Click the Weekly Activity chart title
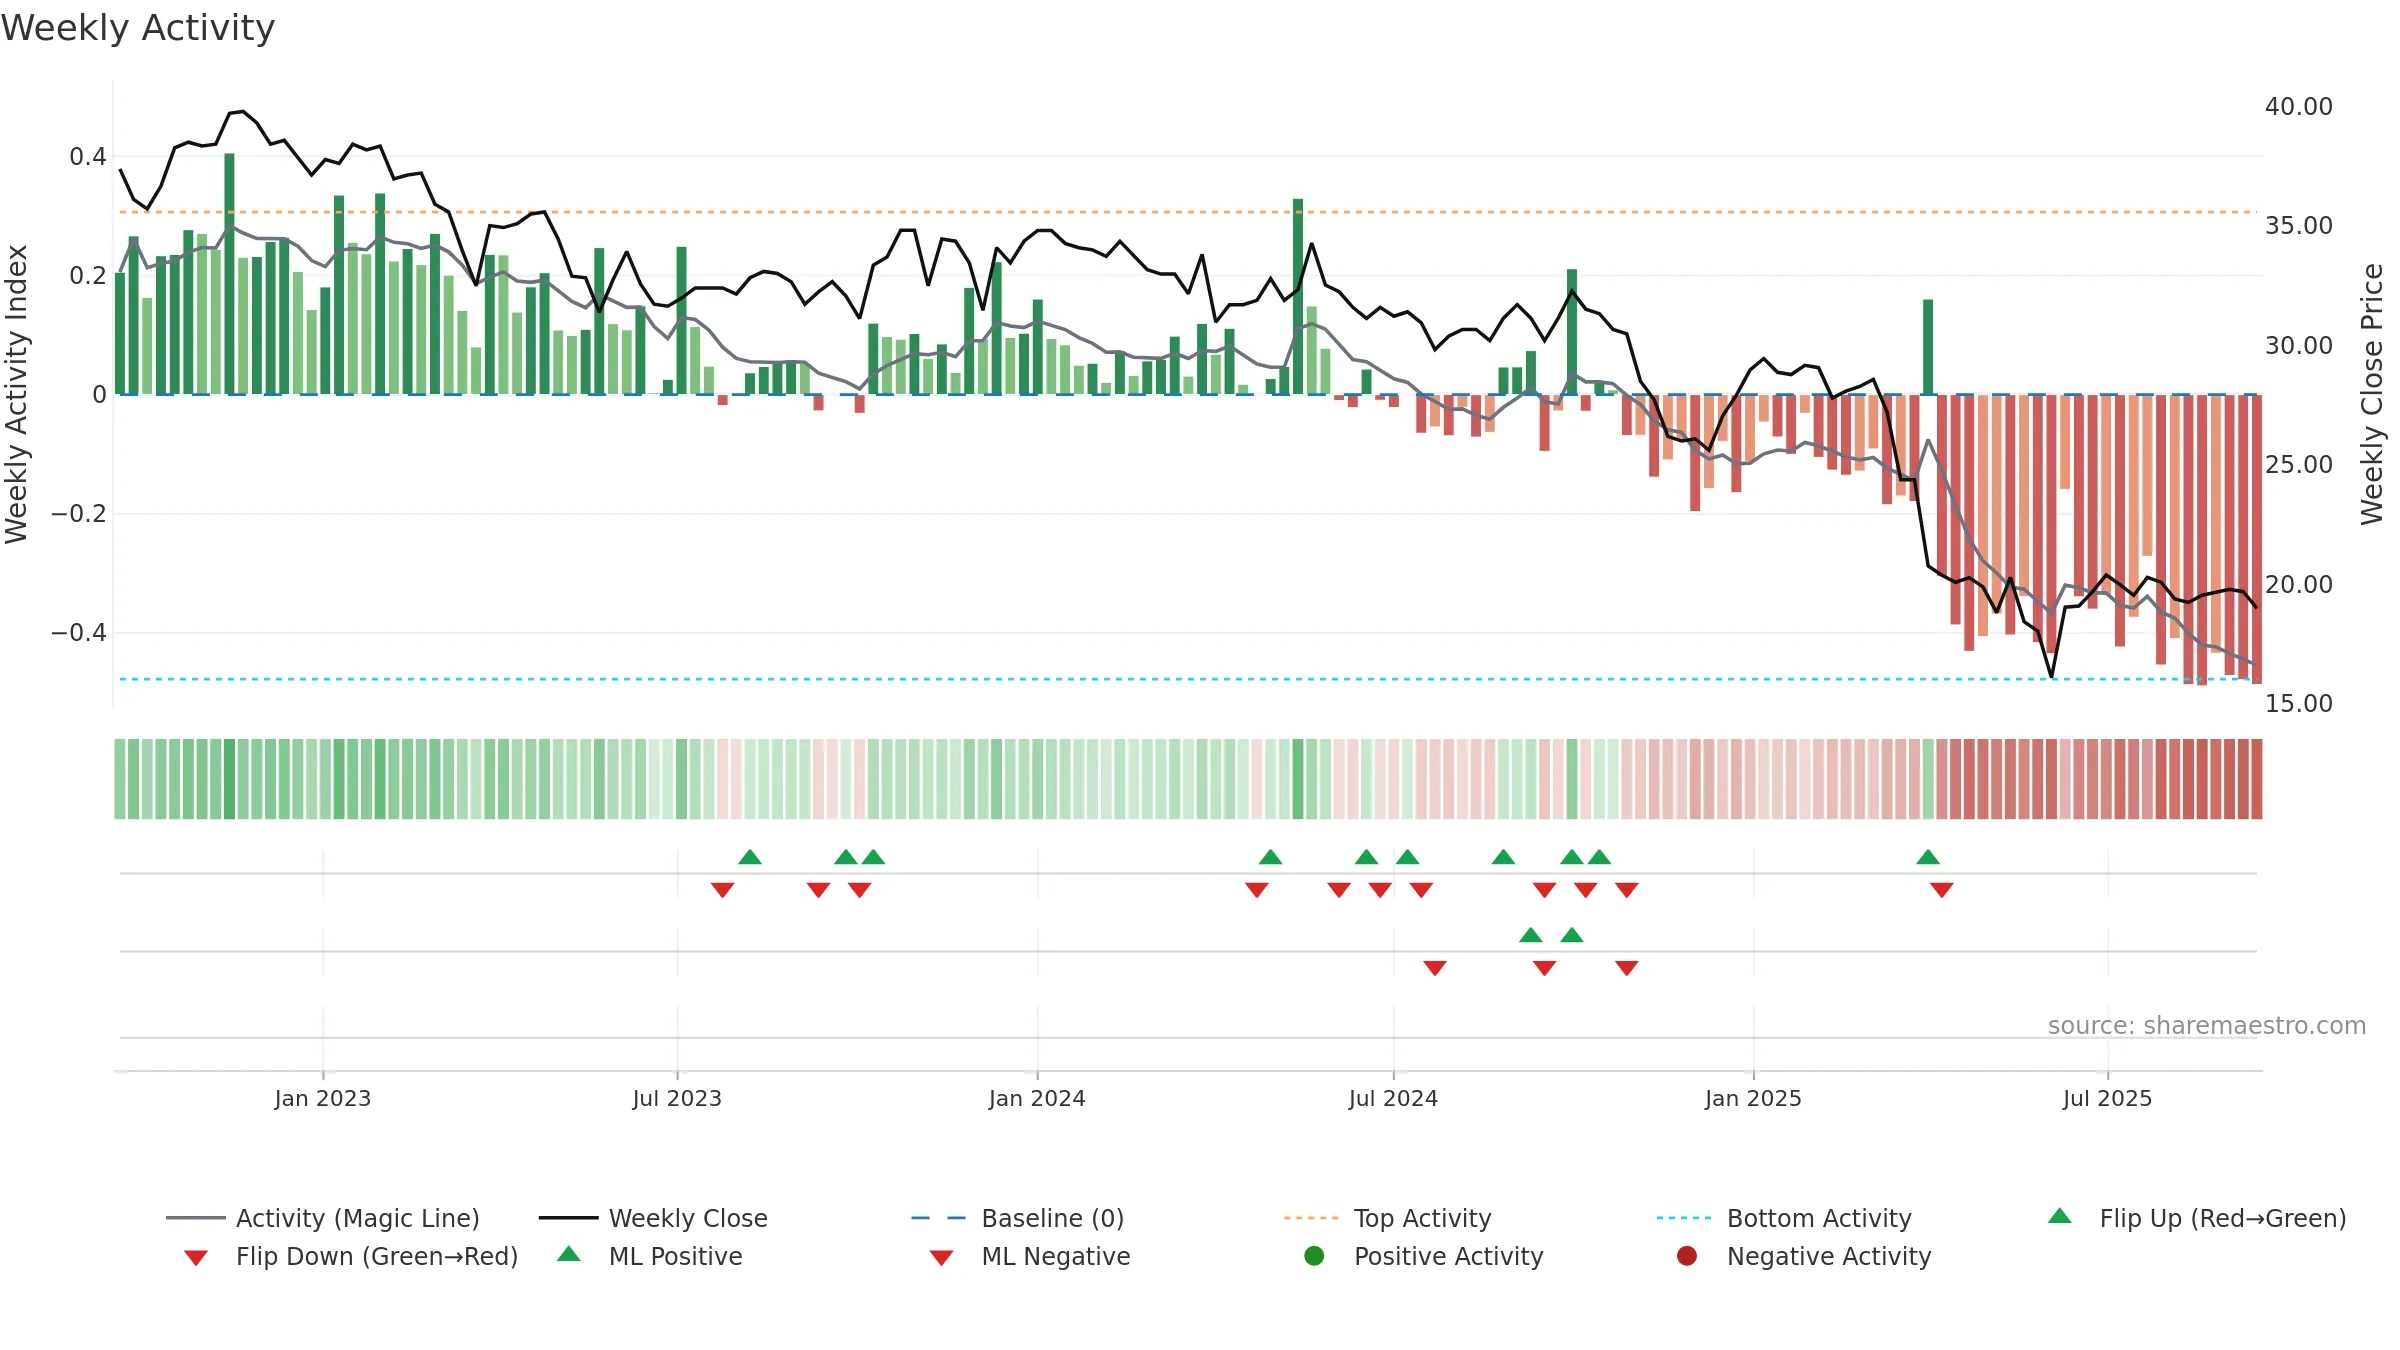The height and width of the screenshot is (1350, 2400). pos(138,28)
